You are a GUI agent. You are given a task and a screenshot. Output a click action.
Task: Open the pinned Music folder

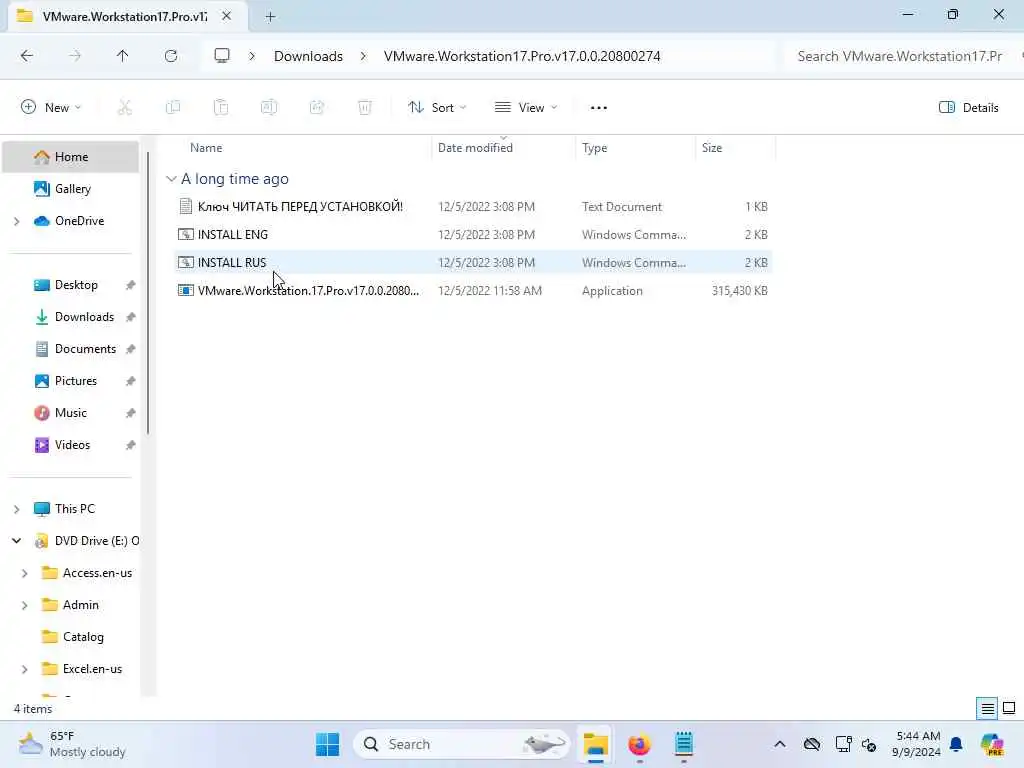[71, 413]
